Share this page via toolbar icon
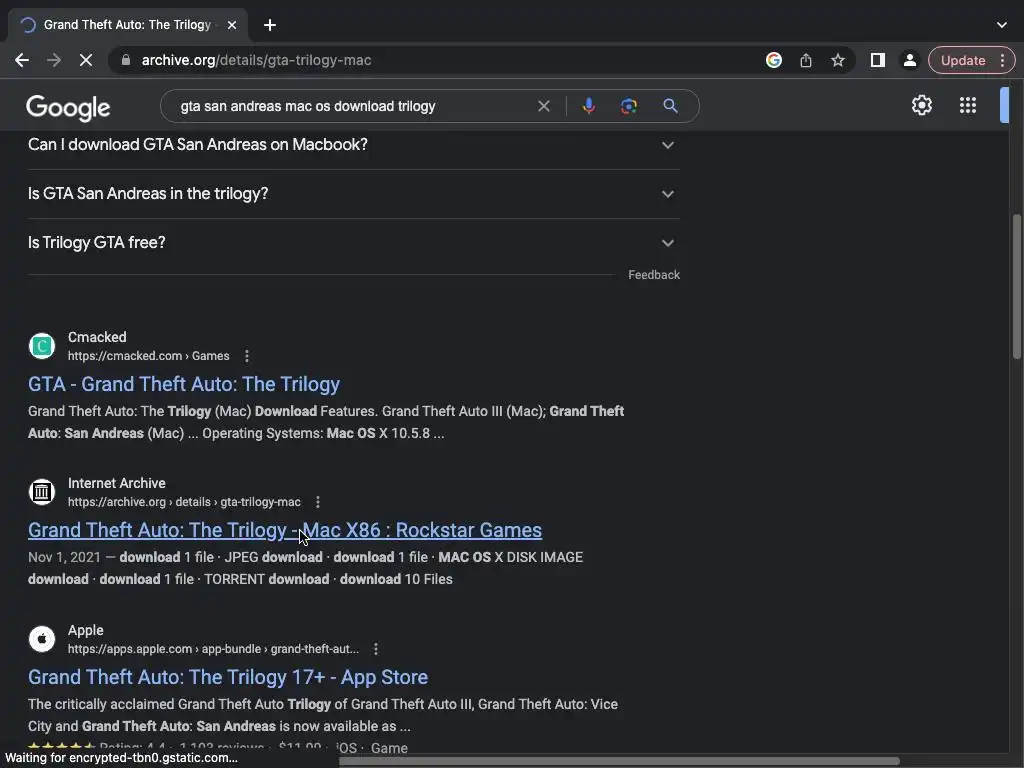Screen dimensions: 1024x768 (x=806, y=60)
